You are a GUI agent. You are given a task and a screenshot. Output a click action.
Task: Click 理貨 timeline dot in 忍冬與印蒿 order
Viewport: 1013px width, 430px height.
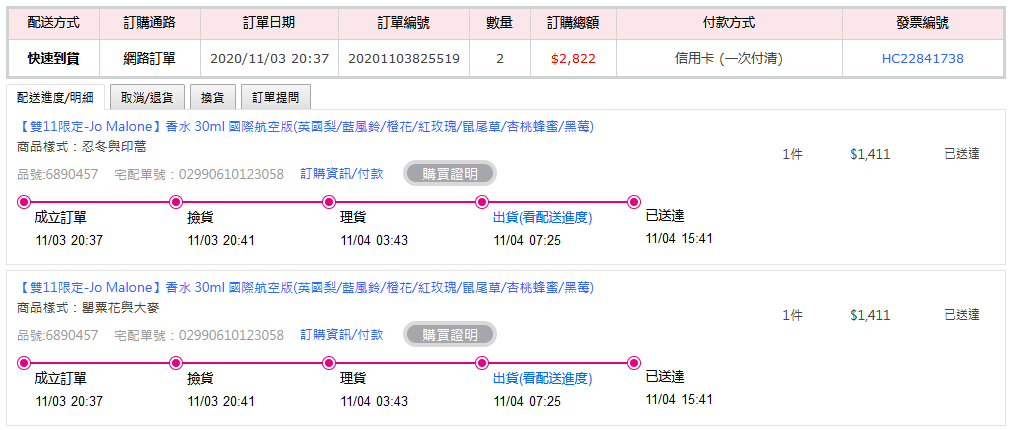point(329,202)
